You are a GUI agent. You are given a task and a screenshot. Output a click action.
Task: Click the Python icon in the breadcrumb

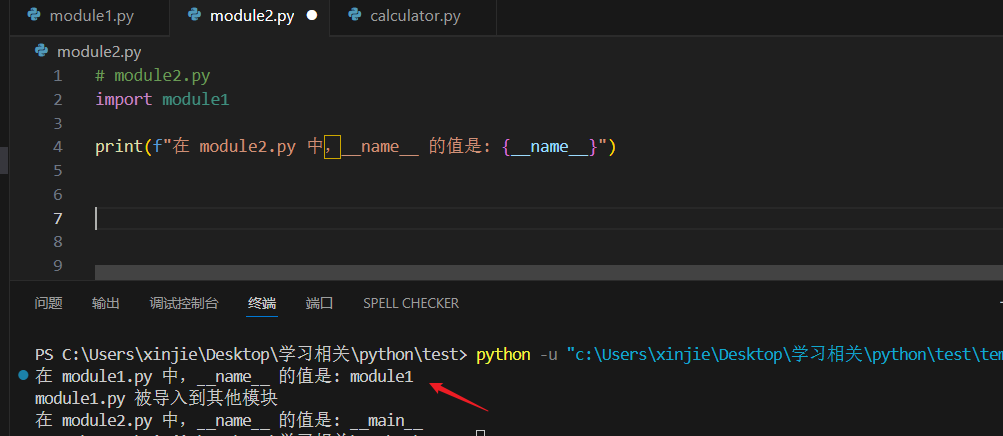(41, 51)
